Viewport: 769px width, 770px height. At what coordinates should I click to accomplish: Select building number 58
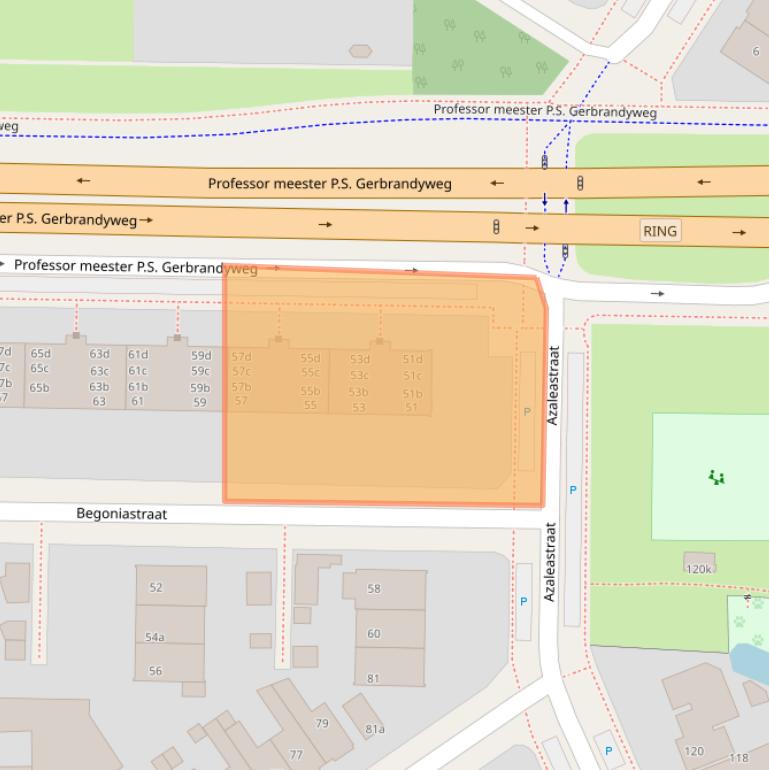pyautogui.click(x=374, y=589)
